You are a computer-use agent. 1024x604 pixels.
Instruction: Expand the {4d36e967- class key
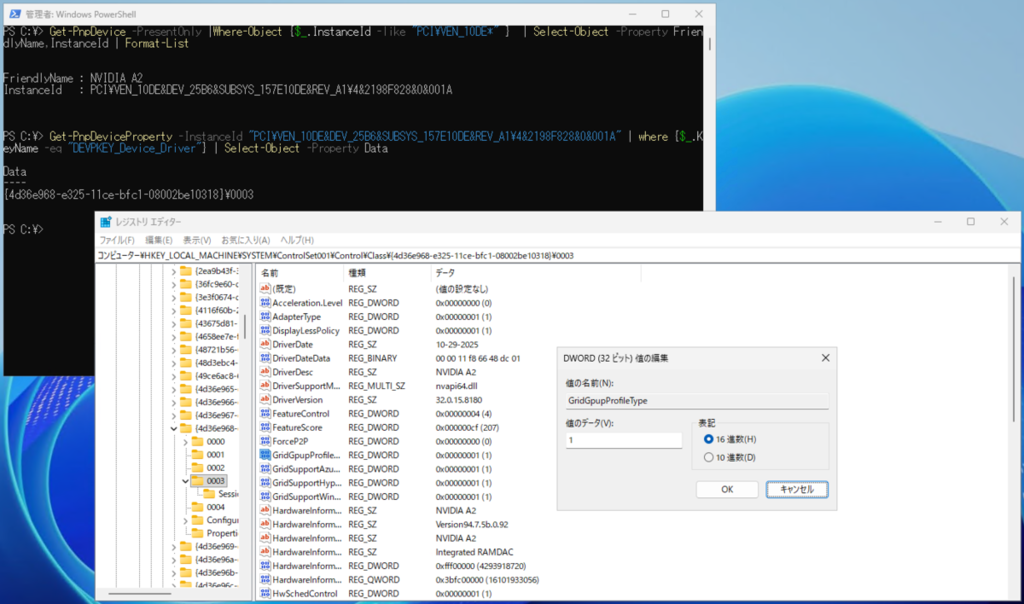pos(174,415)
